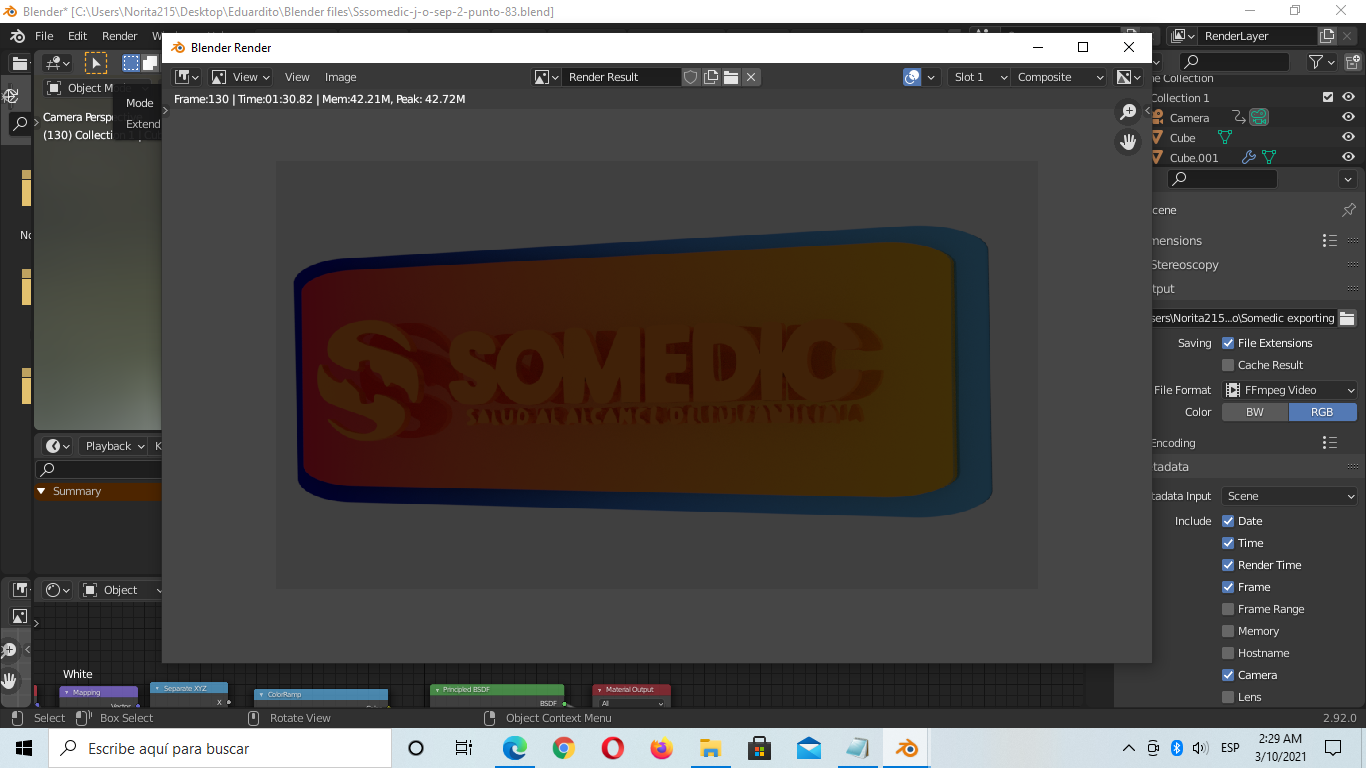The height and width of the screenshot is (768, 1366).
Task: Open an image with the folder icon
Action: pyautogui.click(x=731, y=77)
